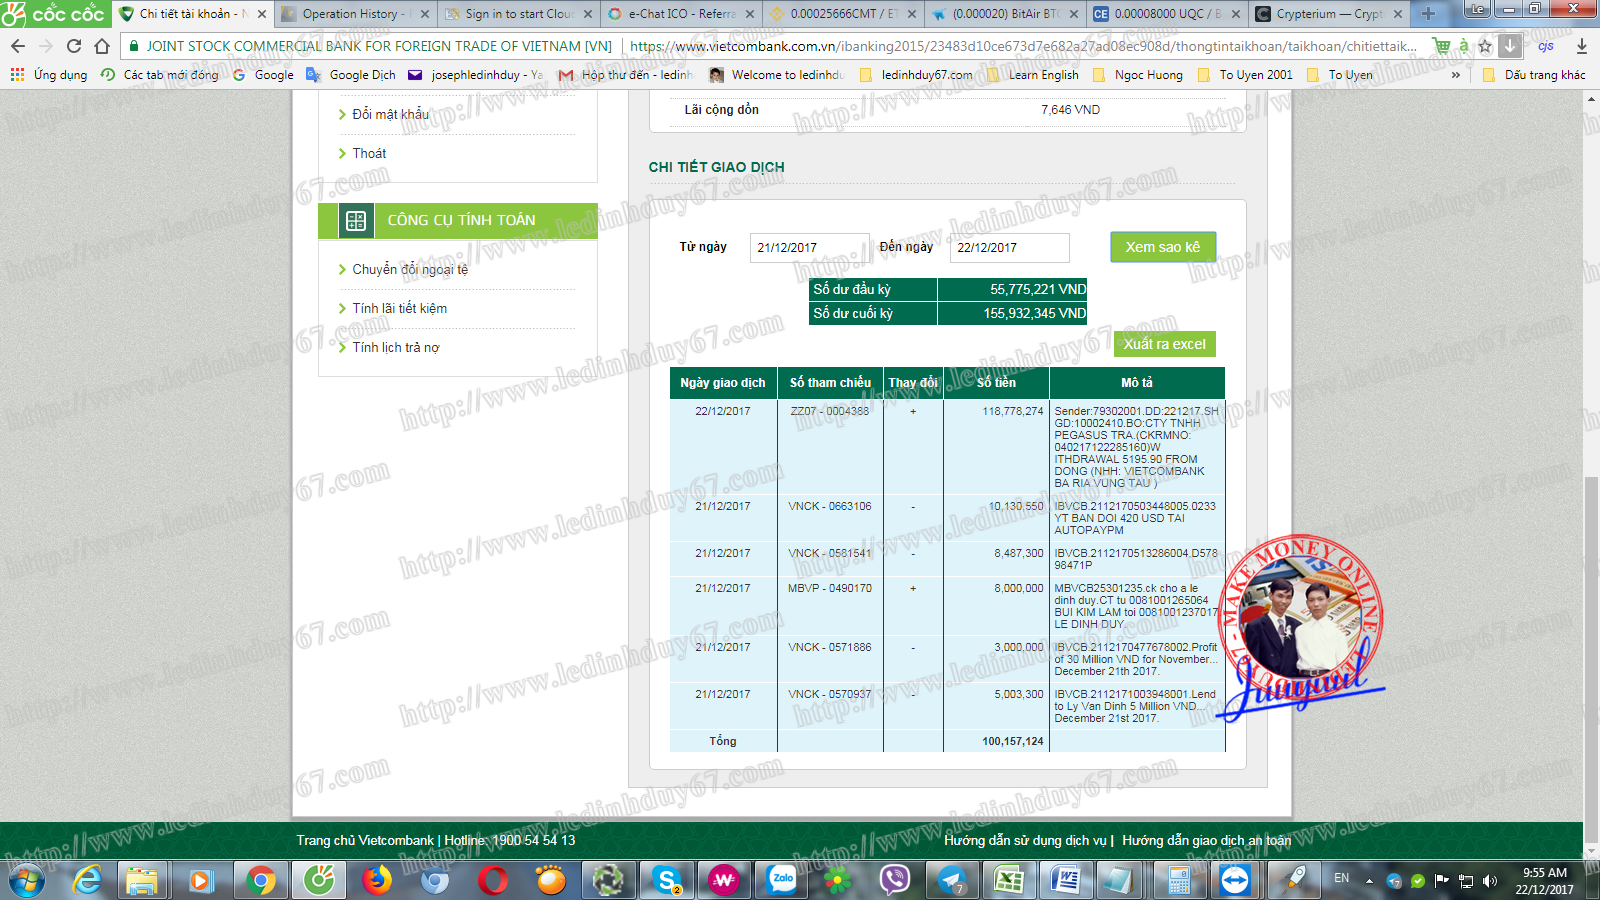This screenshot has width=1600, height=900.
Task: Open Skype from the taskbar
Action: pyautogui.click(x=666, y=881)
